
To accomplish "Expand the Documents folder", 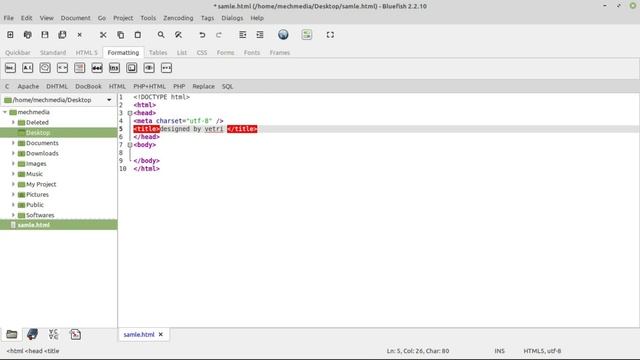I will pos(13,143).
